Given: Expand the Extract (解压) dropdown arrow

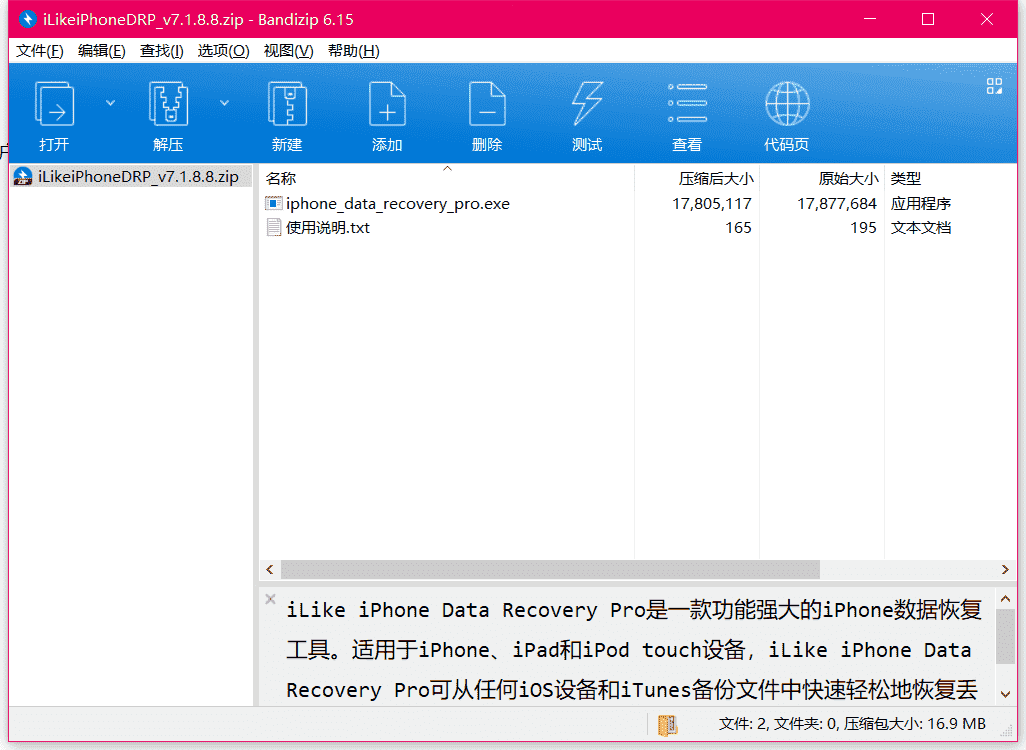Looking at the screenshot, I should [x=224, y=103].
